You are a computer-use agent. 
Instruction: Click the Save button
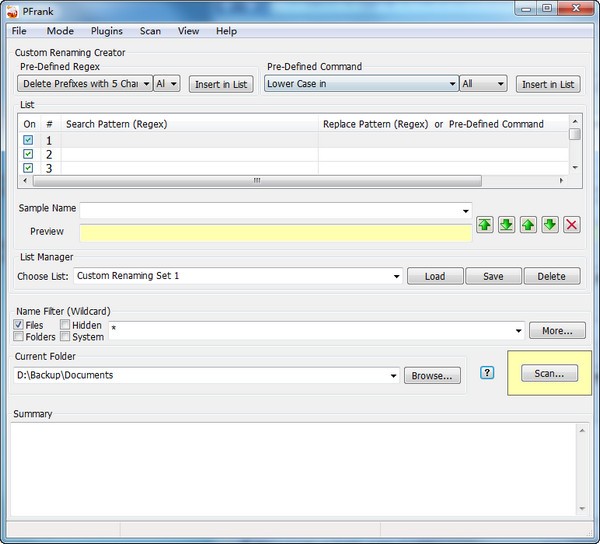pos(493,276)
